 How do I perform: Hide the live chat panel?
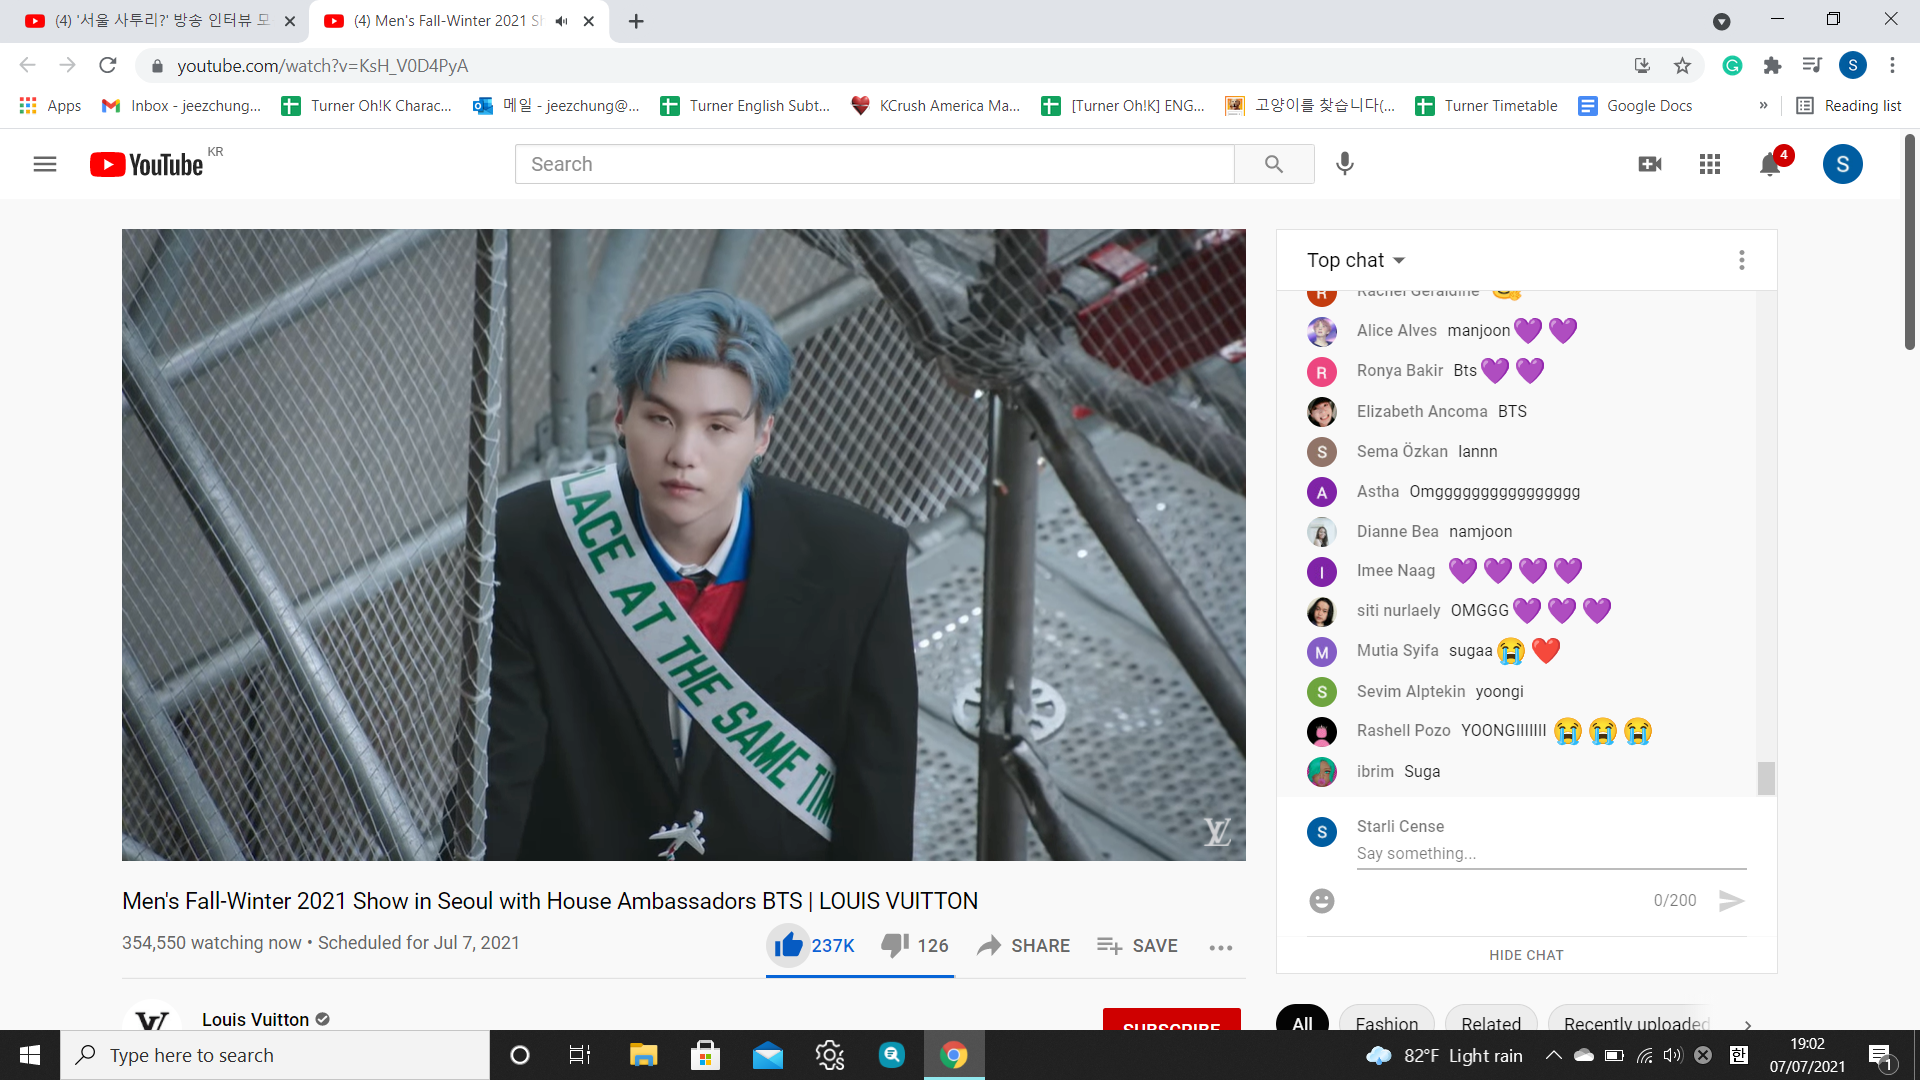[x=1526, y=955]
